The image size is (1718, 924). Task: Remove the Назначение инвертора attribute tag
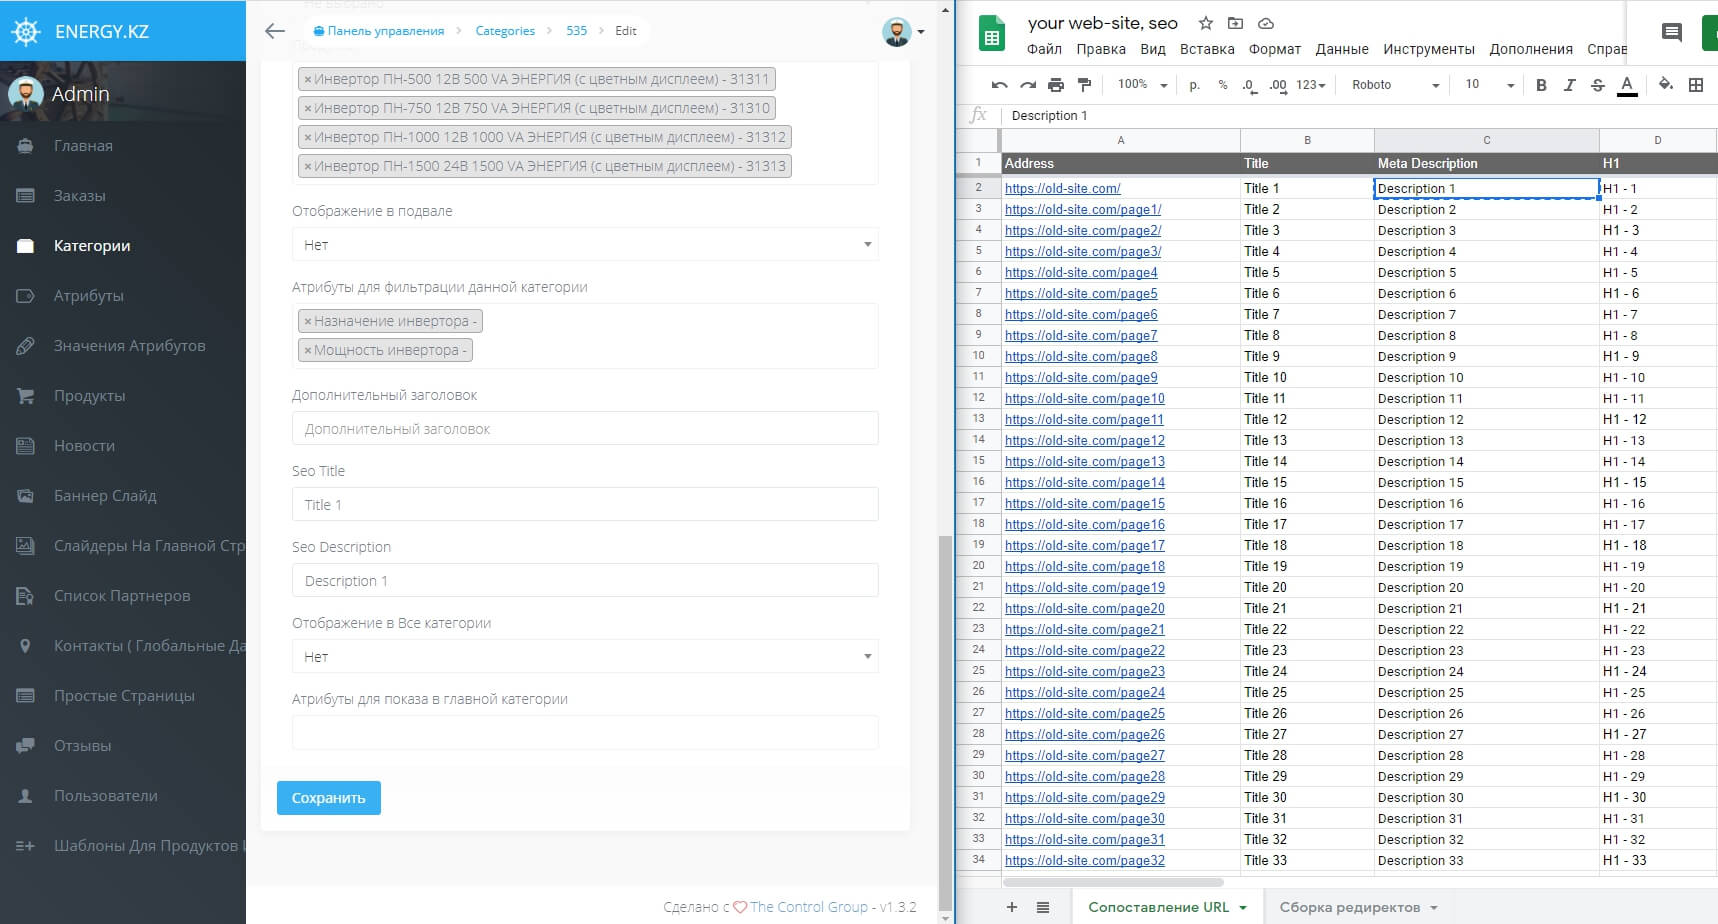tap(308, 321)
